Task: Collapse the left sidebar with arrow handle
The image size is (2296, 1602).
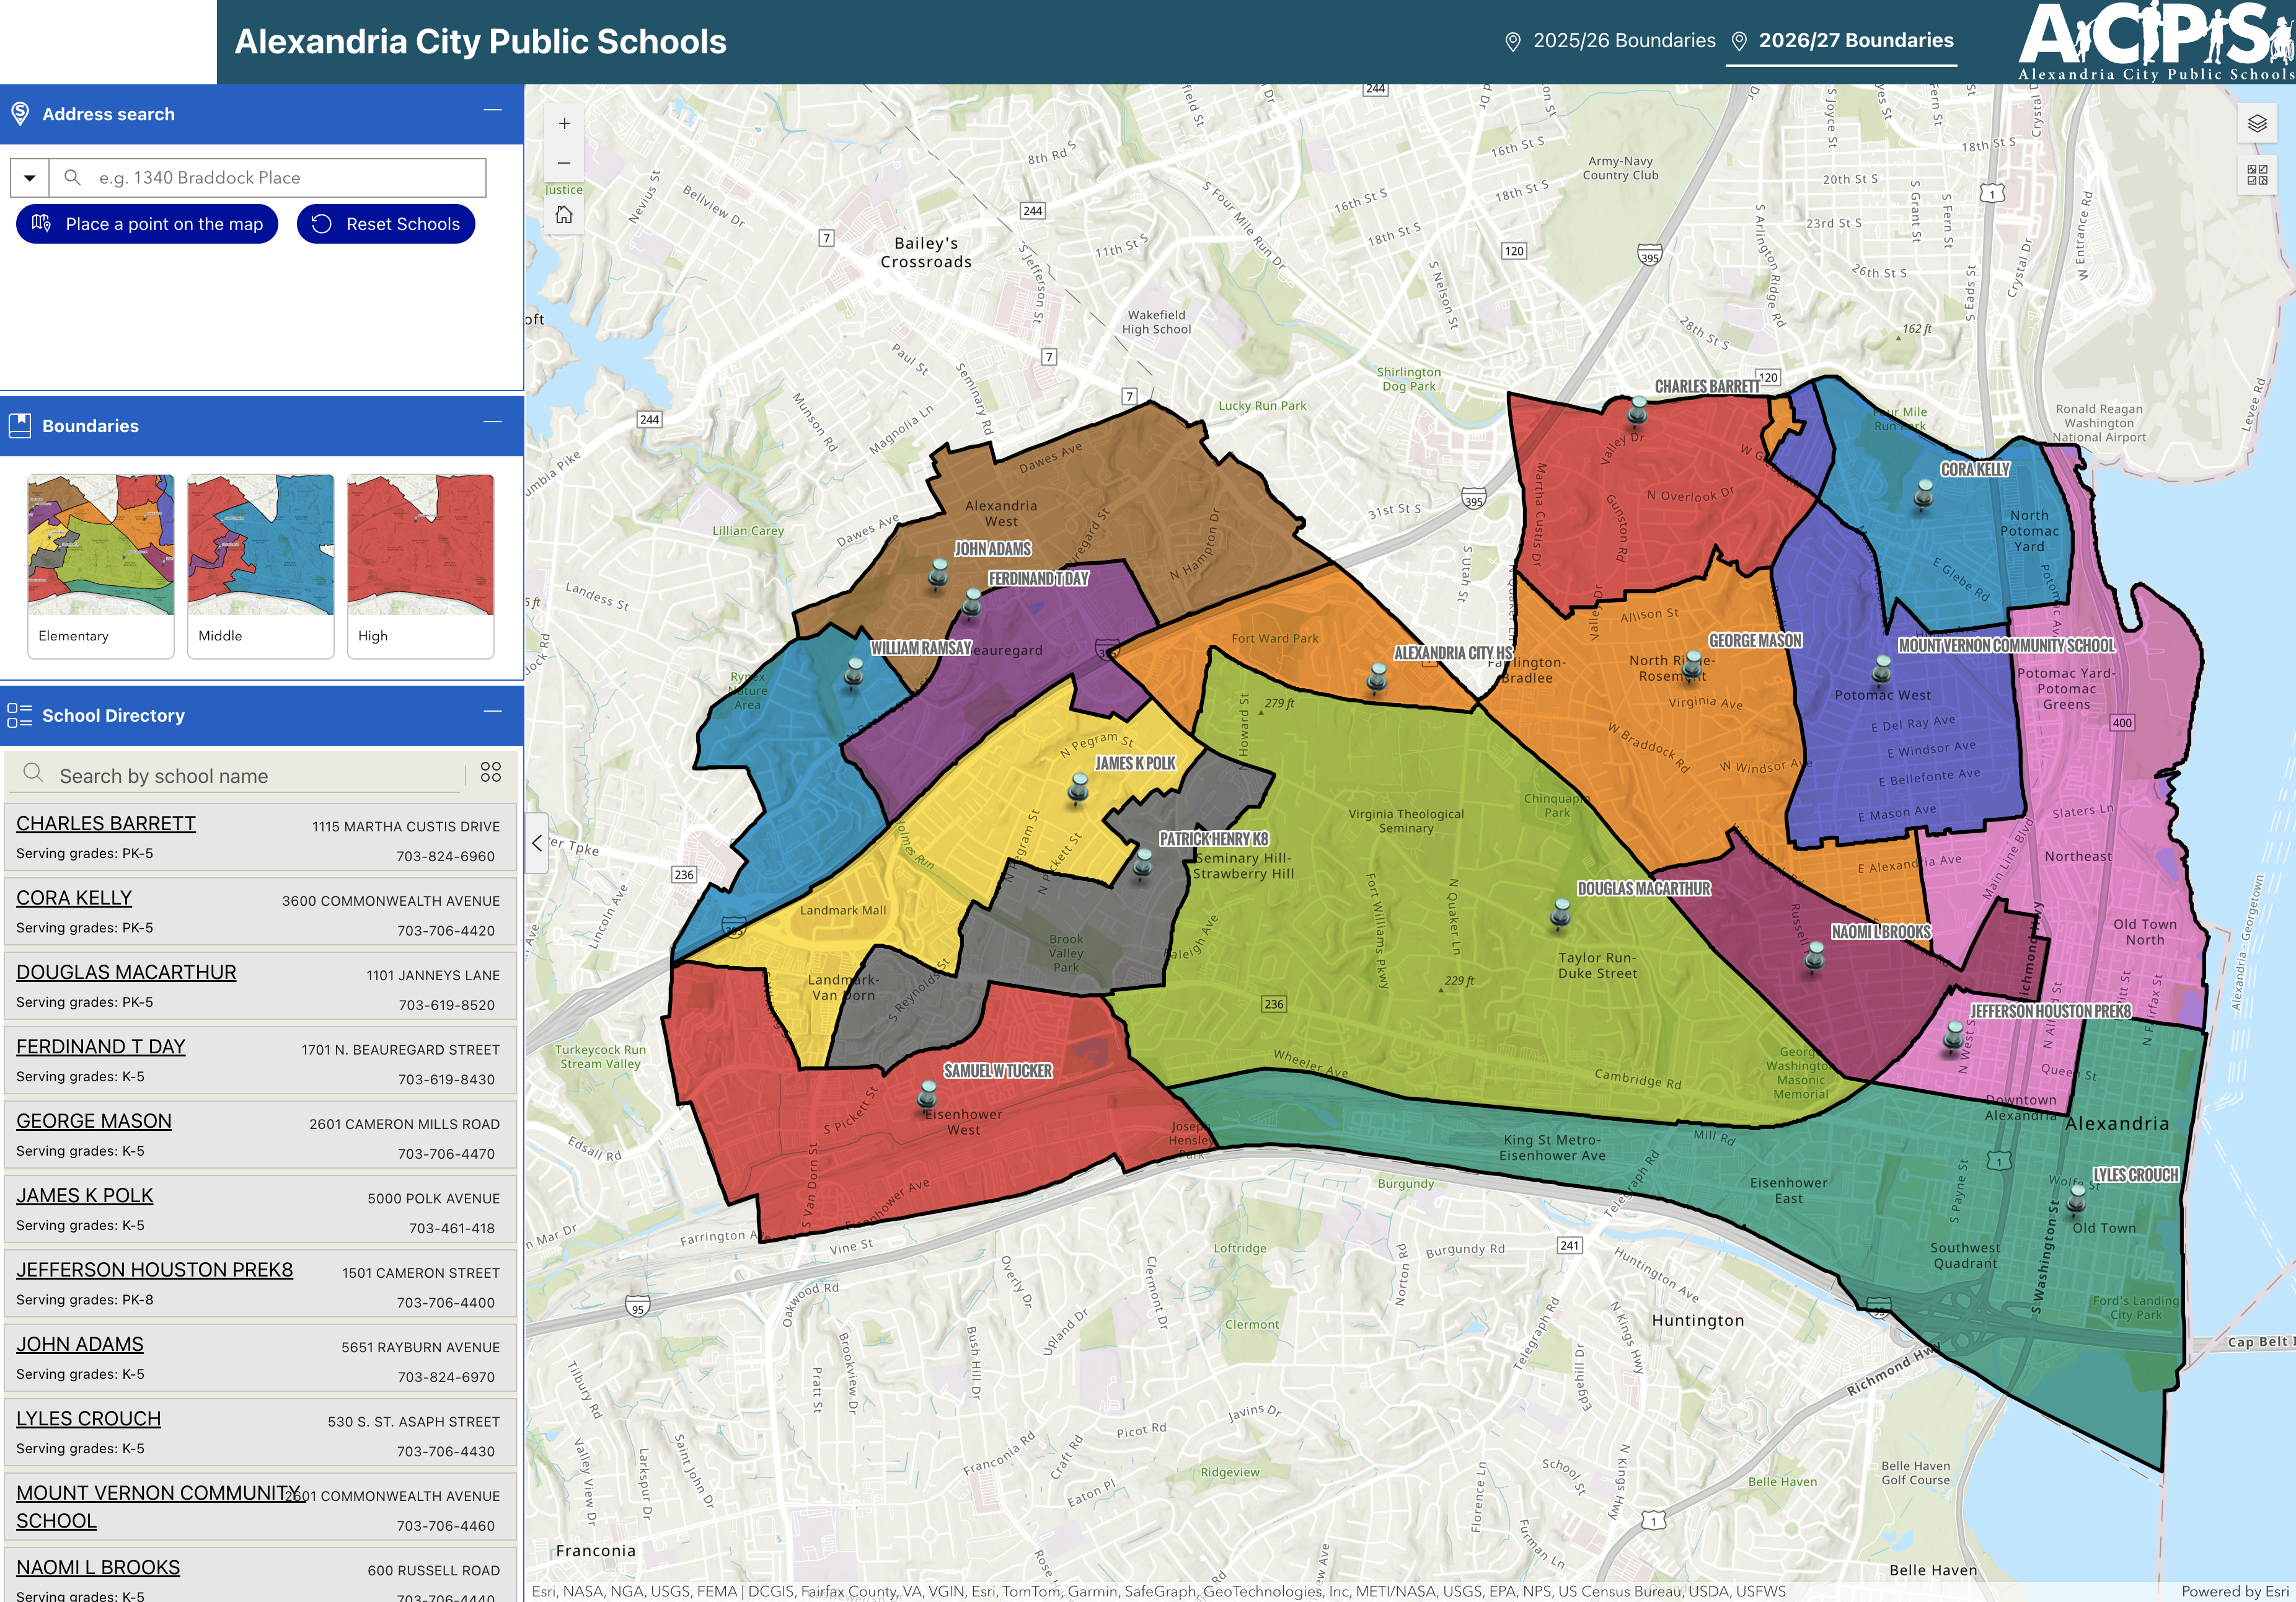Action: [x=537, y=843]
